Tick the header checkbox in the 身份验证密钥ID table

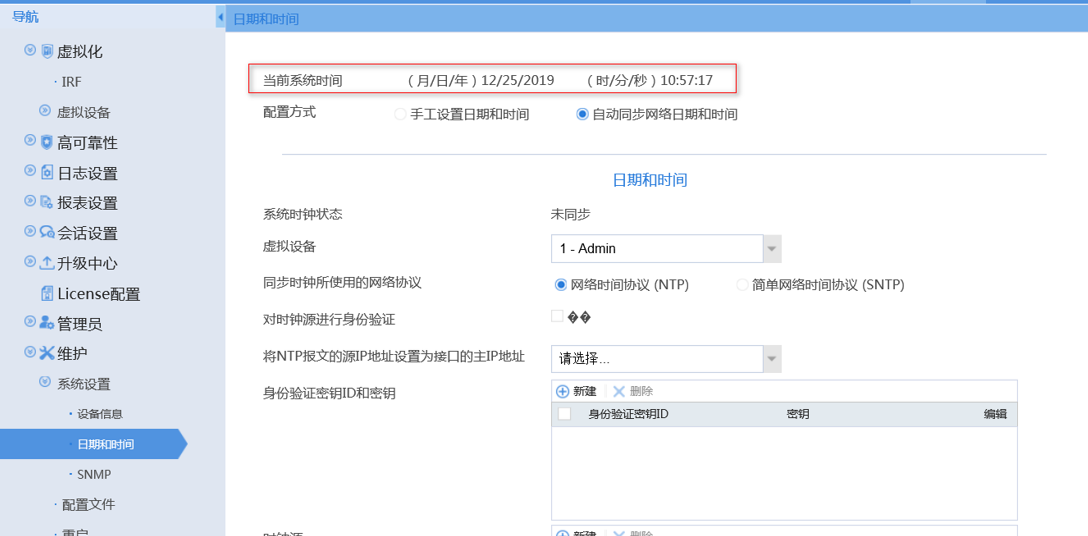[x=564, y=414]
